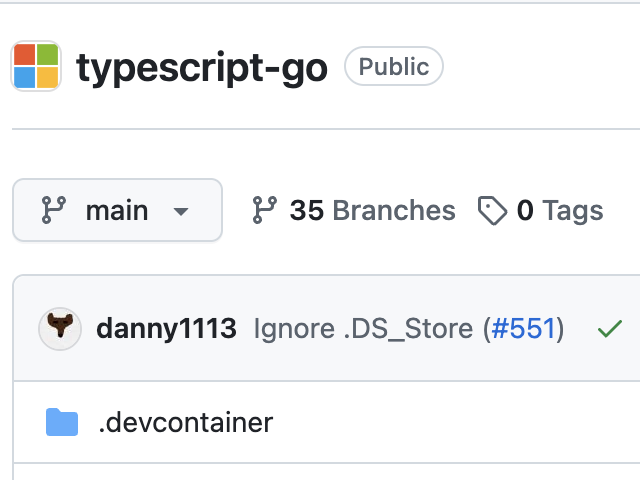Show the green checkmark commit status
Screen dimensions: 640x480
(610, 329)
